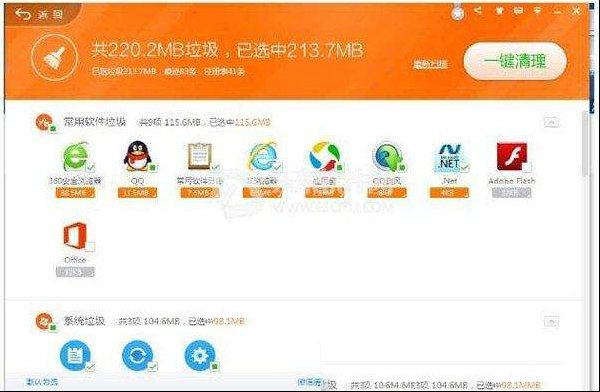The width and height of the screenshot is (600, 392).
Task: Select the QQ Player icon
Action: [x=387, y=156]
